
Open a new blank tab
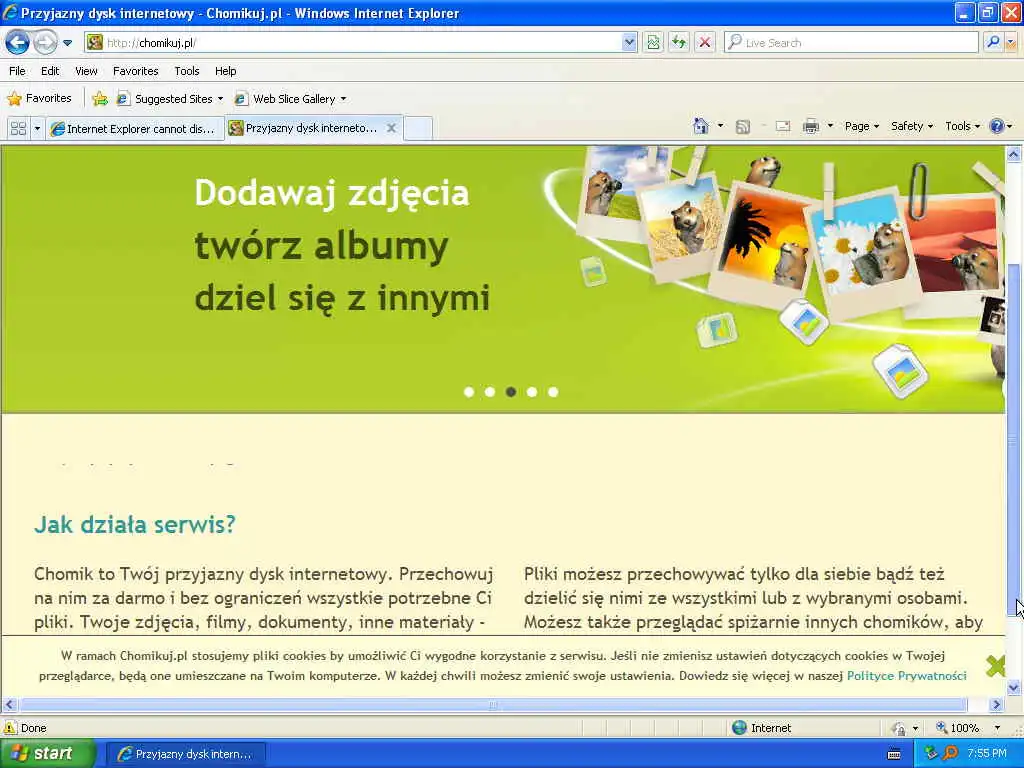coord(418,128)
